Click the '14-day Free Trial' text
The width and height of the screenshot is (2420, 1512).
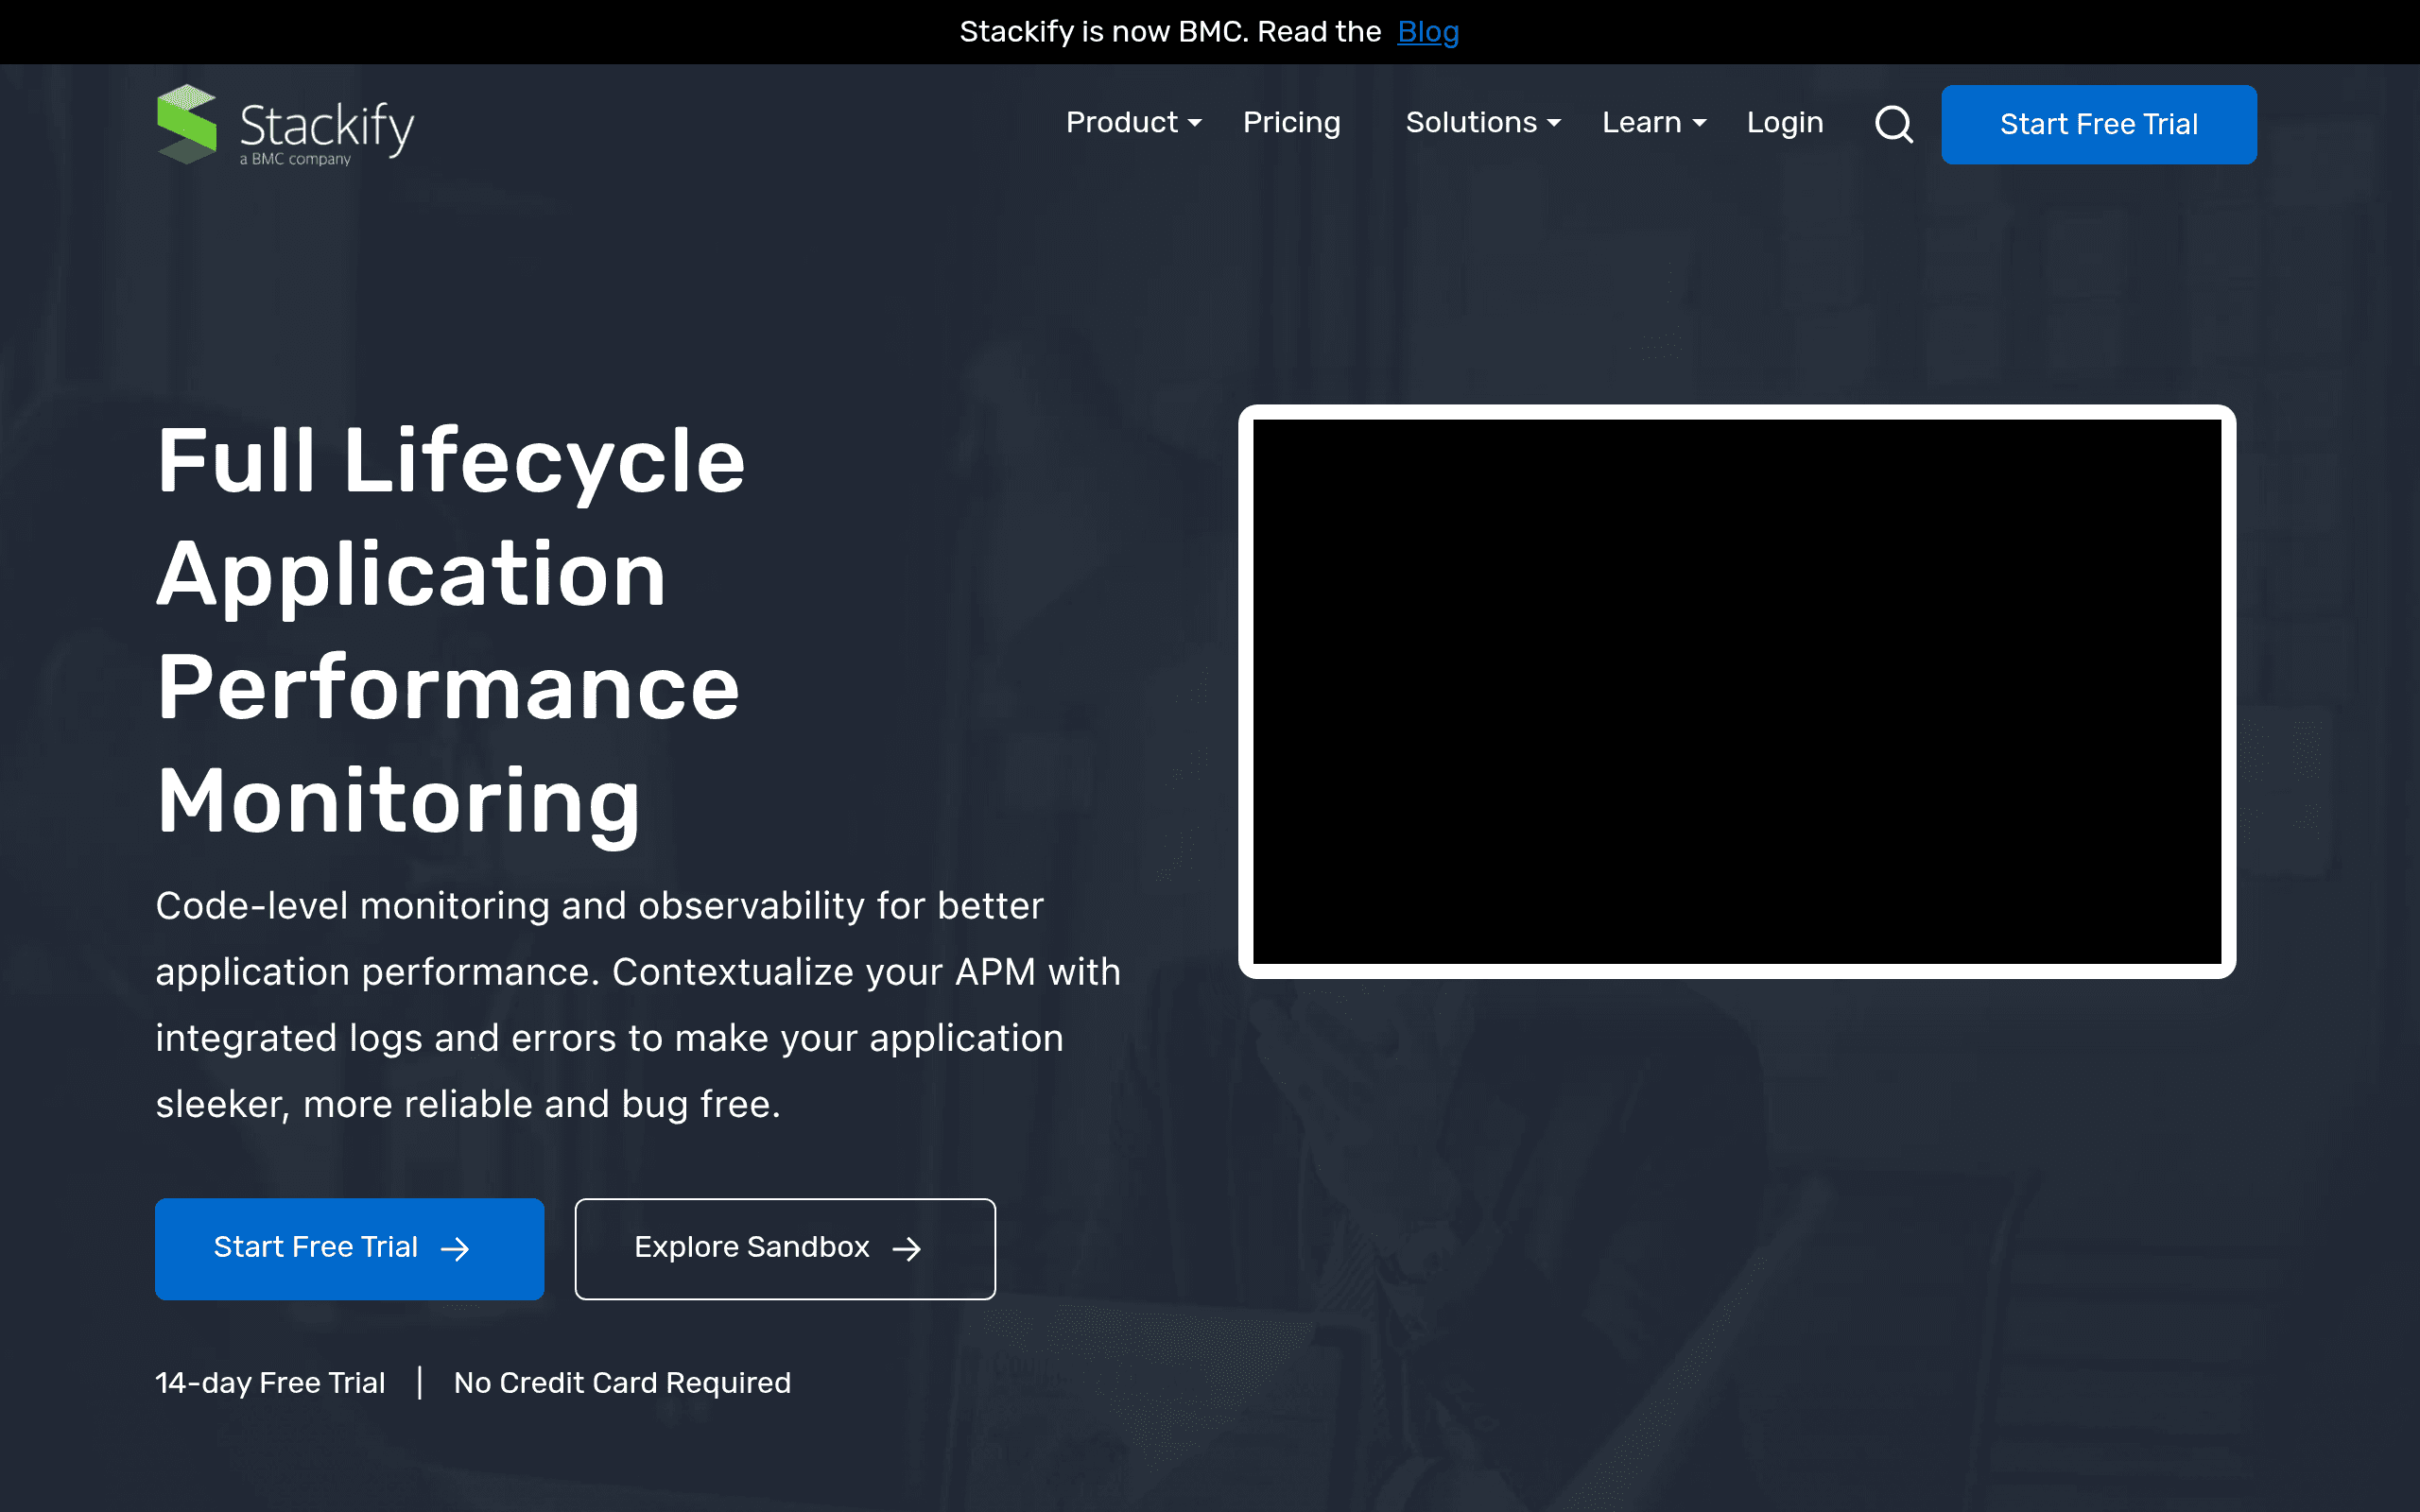[x=270, y=1382]
